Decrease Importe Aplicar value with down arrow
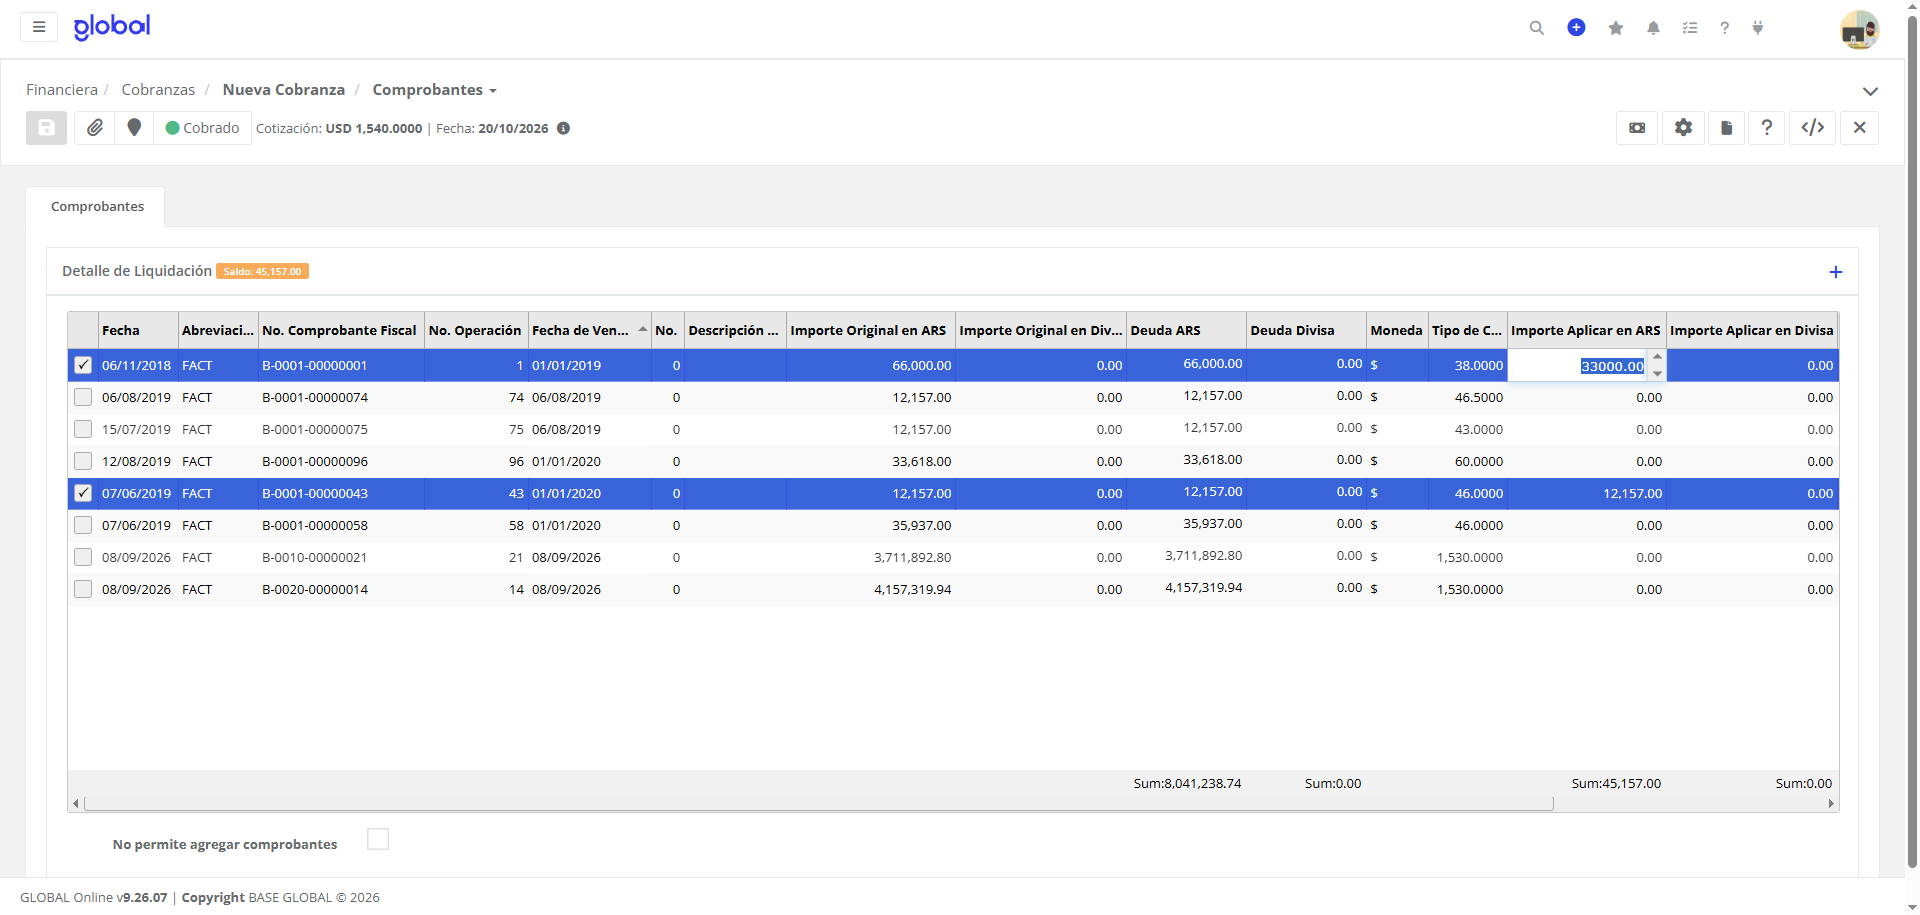The width and height of the screenshot is (1920, 915). pos(1657,373)
